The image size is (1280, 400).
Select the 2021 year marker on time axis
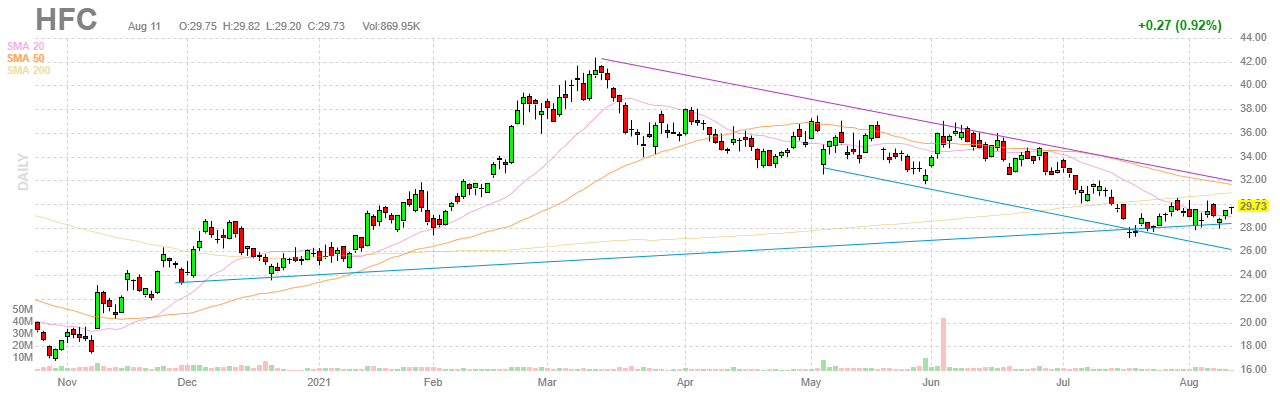(318, 382)
